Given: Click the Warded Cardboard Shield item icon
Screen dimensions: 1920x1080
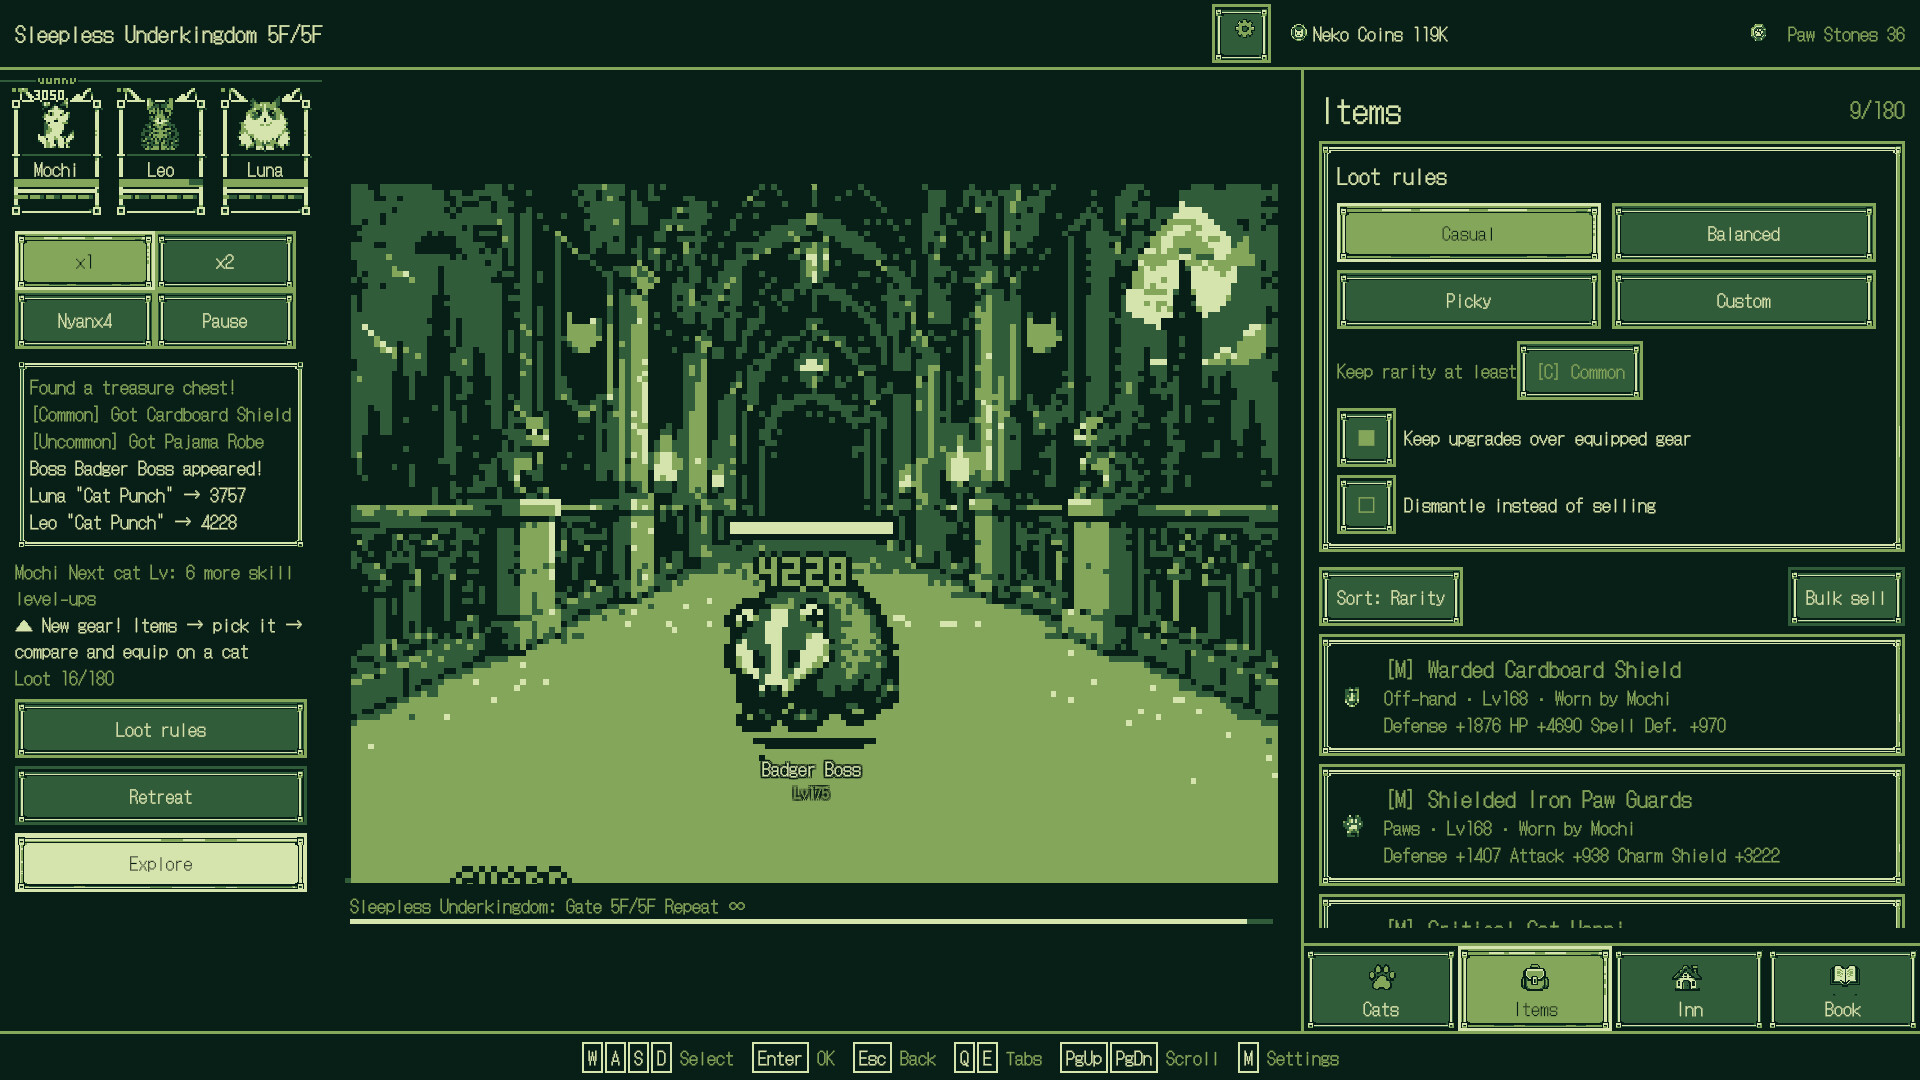Looking at the screenshot, I should [x=1352, y=698].
